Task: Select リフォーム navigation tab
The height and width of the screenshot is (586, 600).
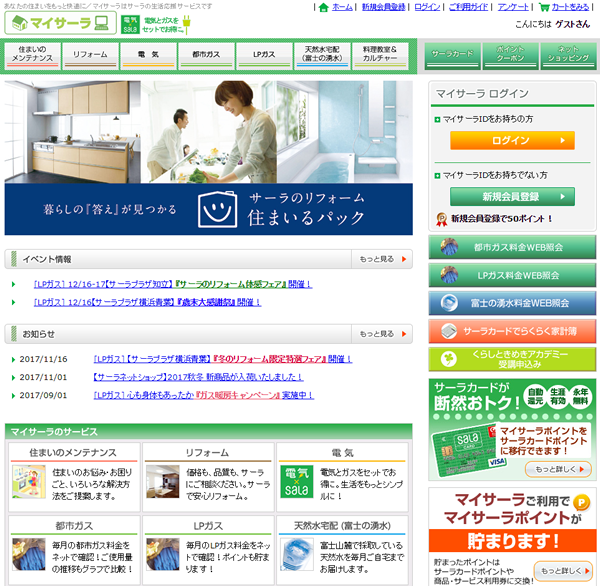Action: tap(90, 56)
